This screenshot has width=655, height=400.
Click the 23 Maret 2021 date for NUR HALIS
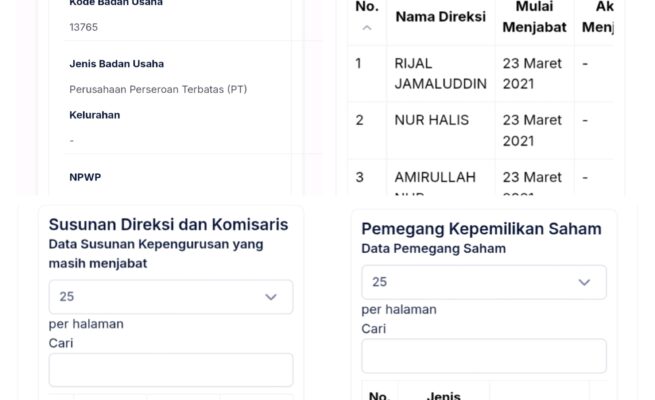point(532,130)
